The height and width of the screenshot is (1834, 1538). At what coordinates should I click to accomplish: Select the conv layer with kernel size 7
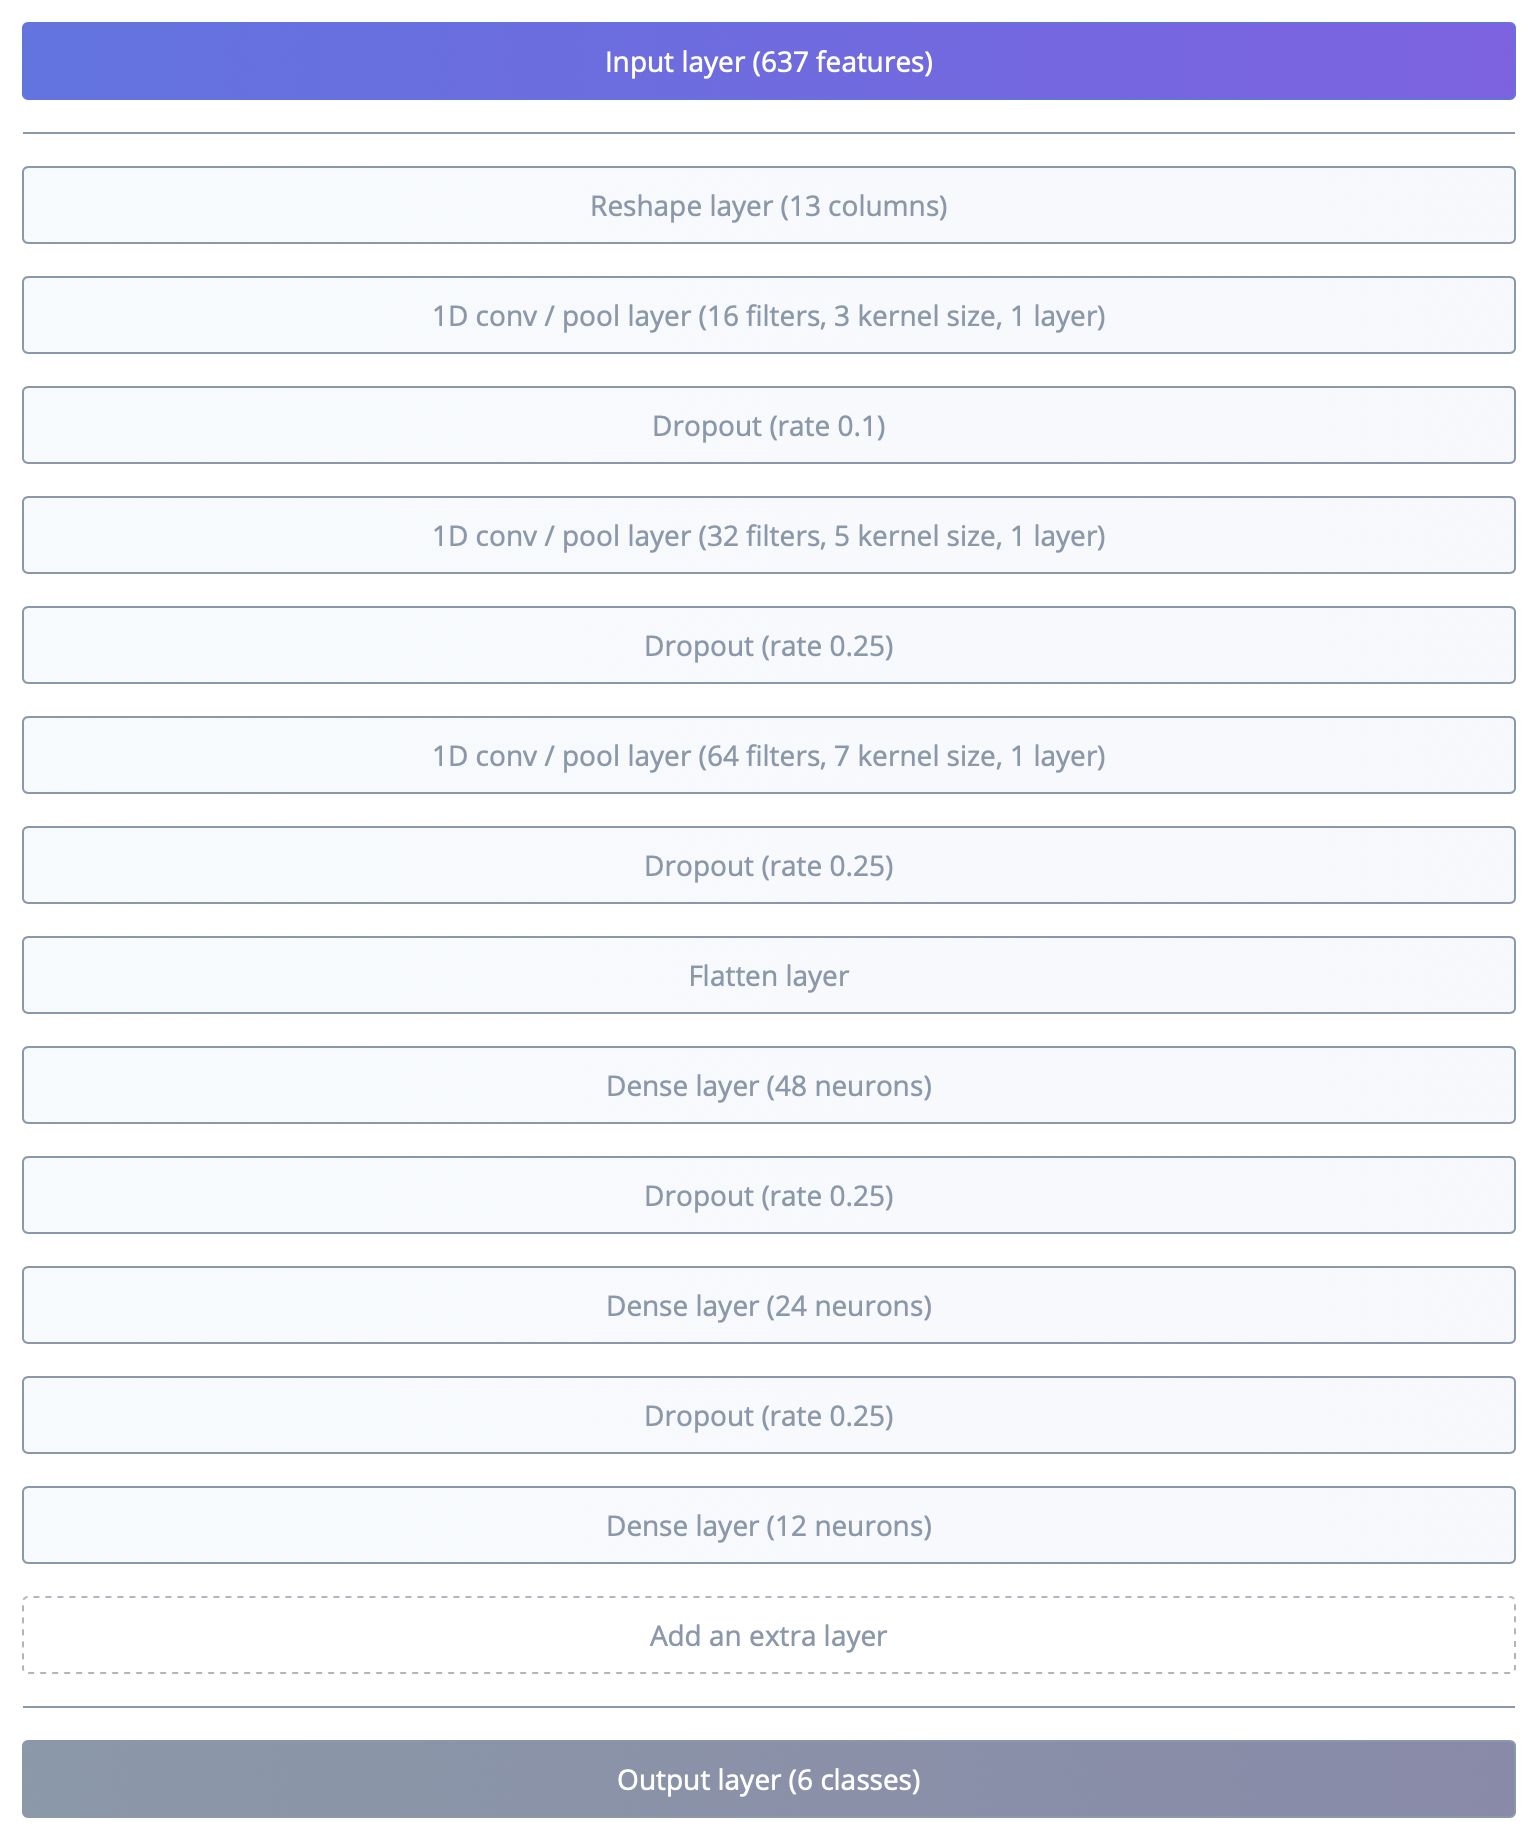point(768,756)
